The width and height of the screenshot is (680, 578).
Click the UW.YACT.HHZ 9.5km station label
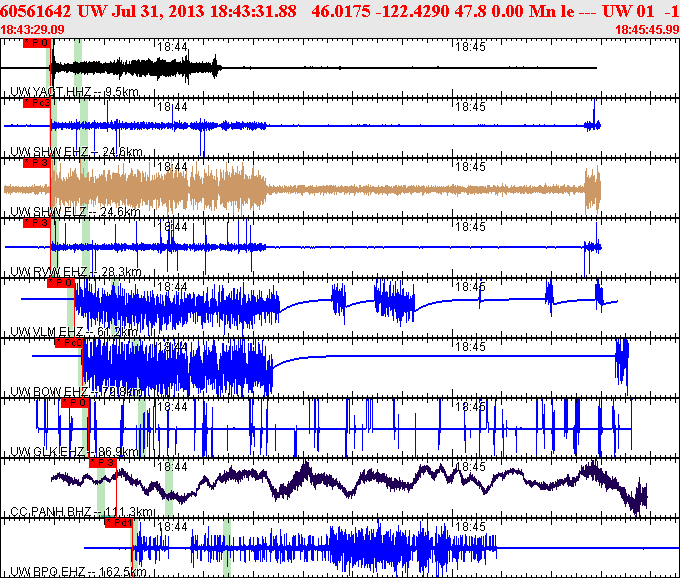pyautogui.click(x=74, y=92)
